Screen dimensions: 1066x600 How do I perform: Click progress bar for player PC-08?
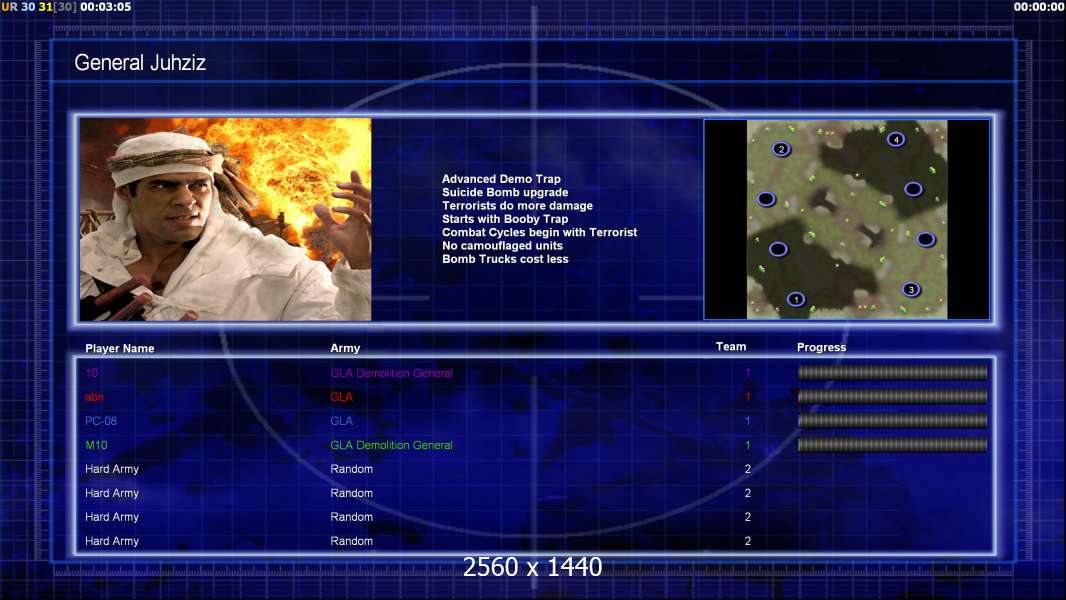892,421
